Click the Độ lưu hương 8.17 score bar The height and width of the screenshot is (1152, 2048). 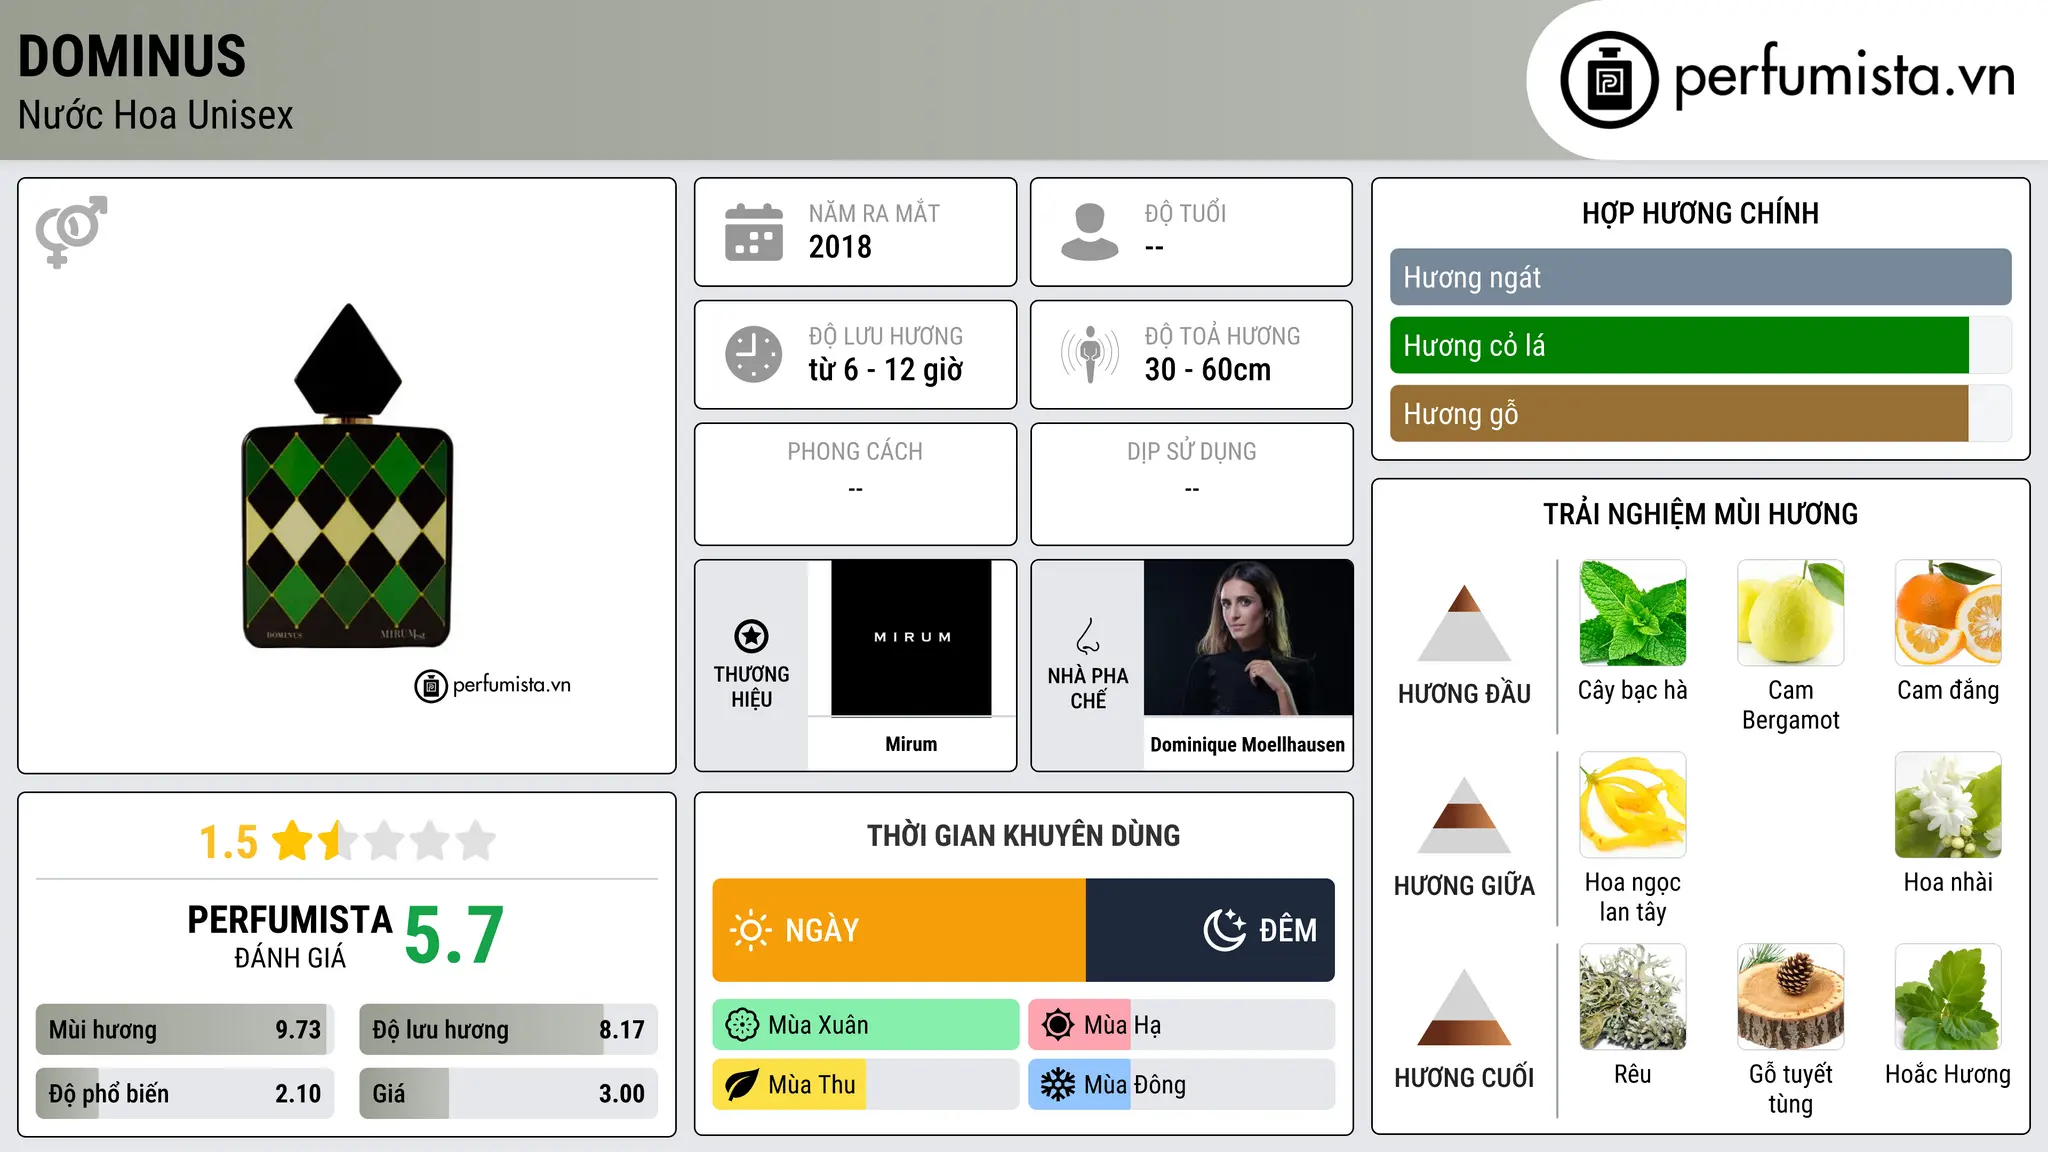(x=508, y=1029)
